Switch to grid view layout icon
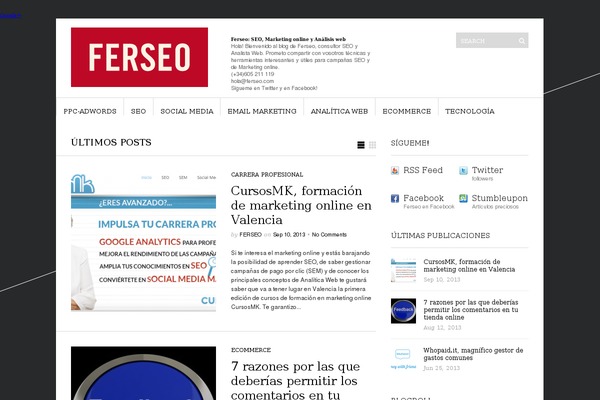The image size is (600, 400). point(372,145)
